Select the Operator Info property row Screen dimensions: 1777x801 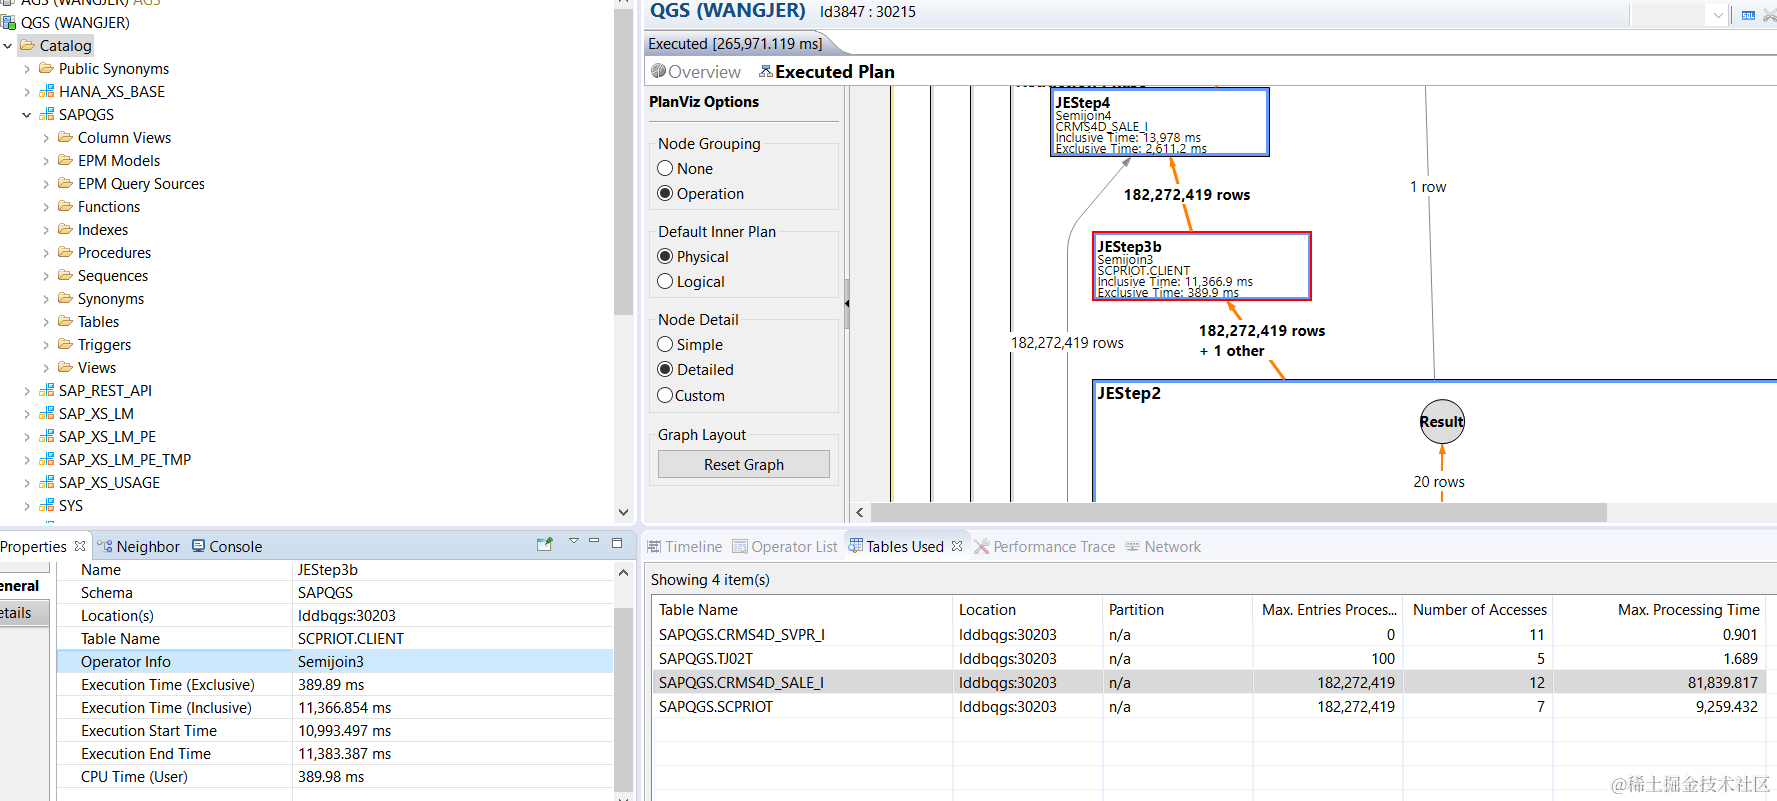[x=334, y=662]
